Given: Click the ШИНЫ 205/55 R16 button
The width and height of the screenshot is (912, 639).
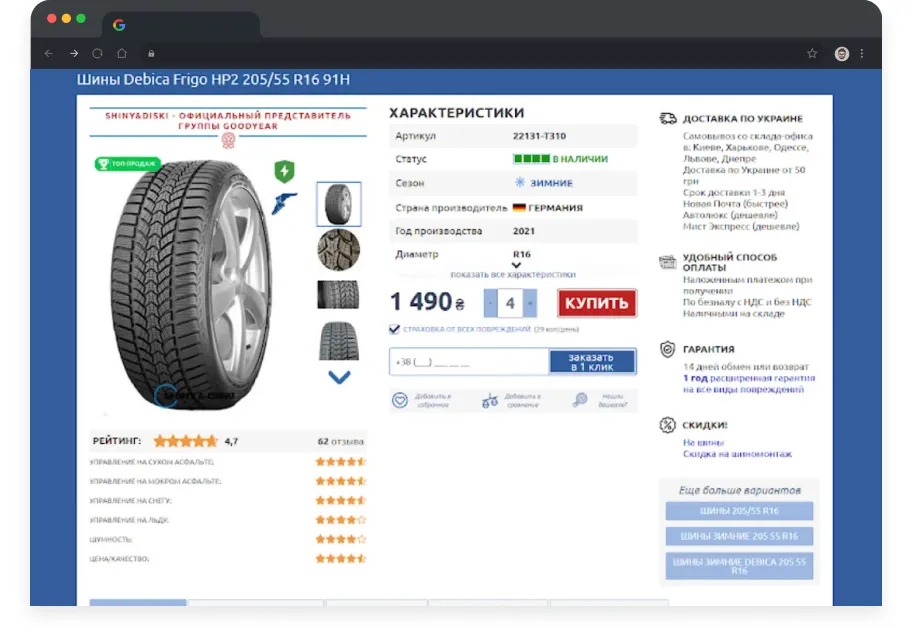Looking at the screenshot, I should (739, 511).
